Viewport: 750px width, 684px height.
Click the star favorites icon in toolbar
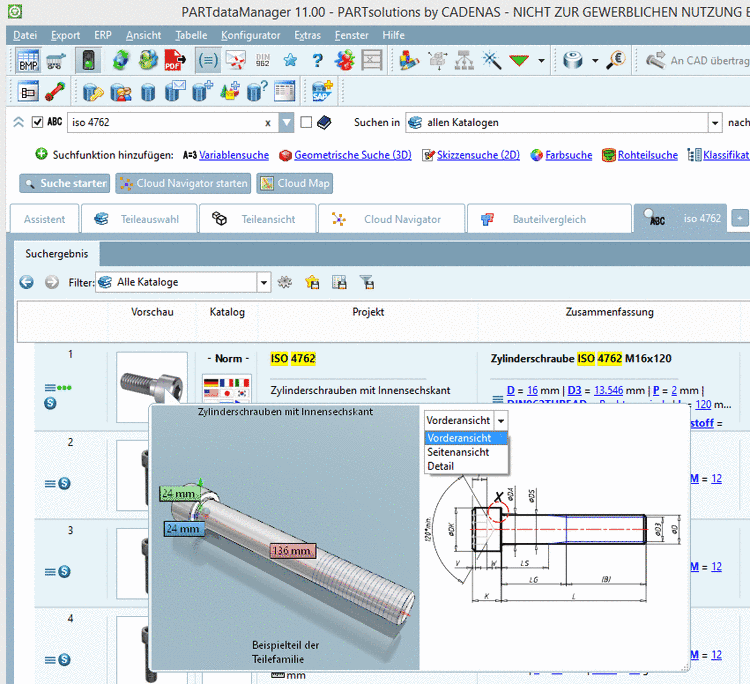tap(290, 60)
